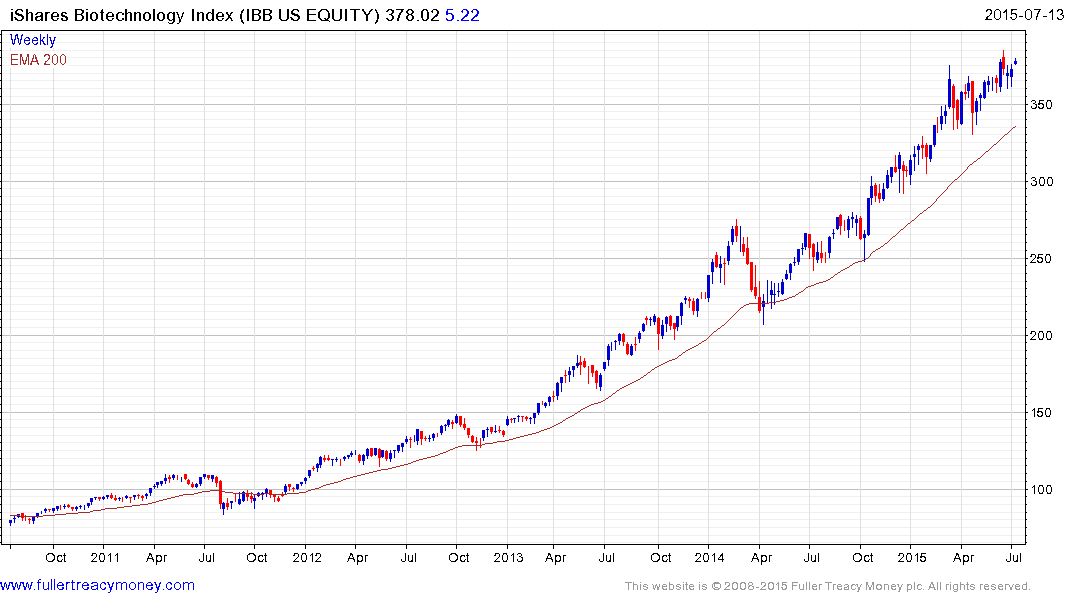Viewport: 1075px width, 600px height.
Task: Click the Weekly interval label
Action: coord(33,40)
